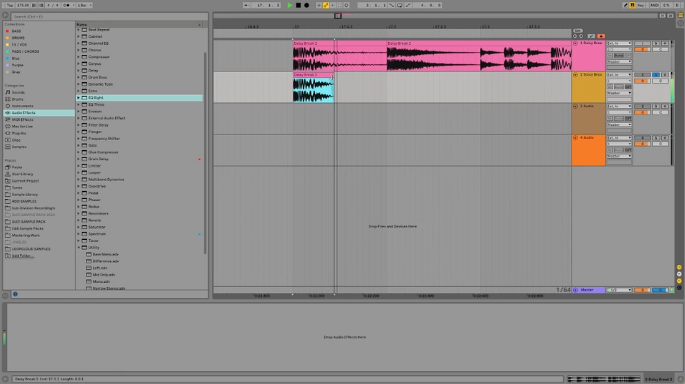Open the browser preview info icon
685x384 pixels.
(x=15, y=294)
